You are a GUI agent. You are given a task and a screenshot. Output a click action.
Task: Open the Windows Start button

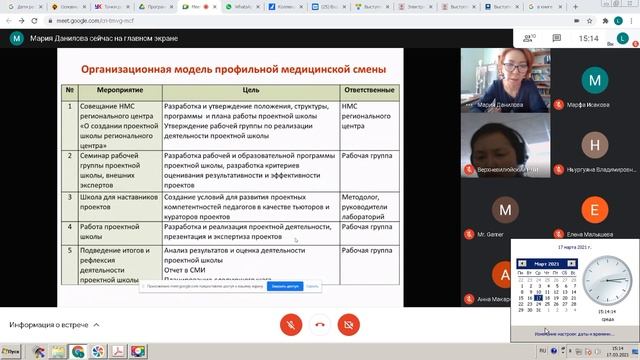pos(11,351)
